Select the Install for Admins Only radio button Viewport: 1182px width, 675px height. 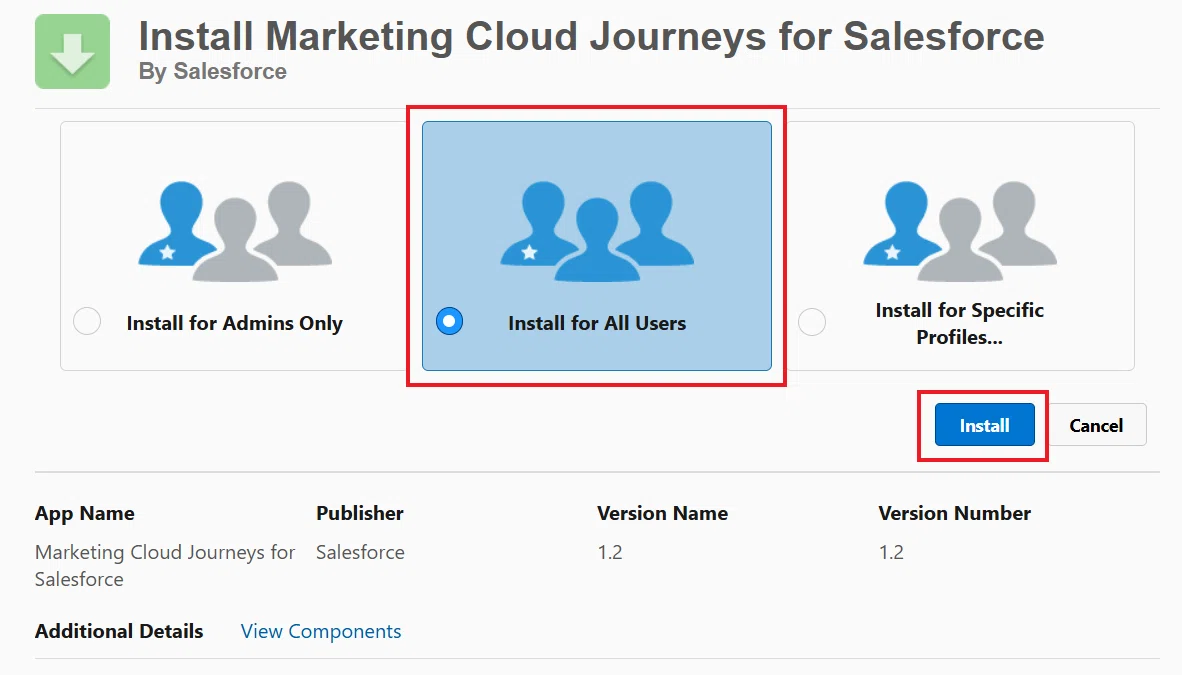[87, 321]
